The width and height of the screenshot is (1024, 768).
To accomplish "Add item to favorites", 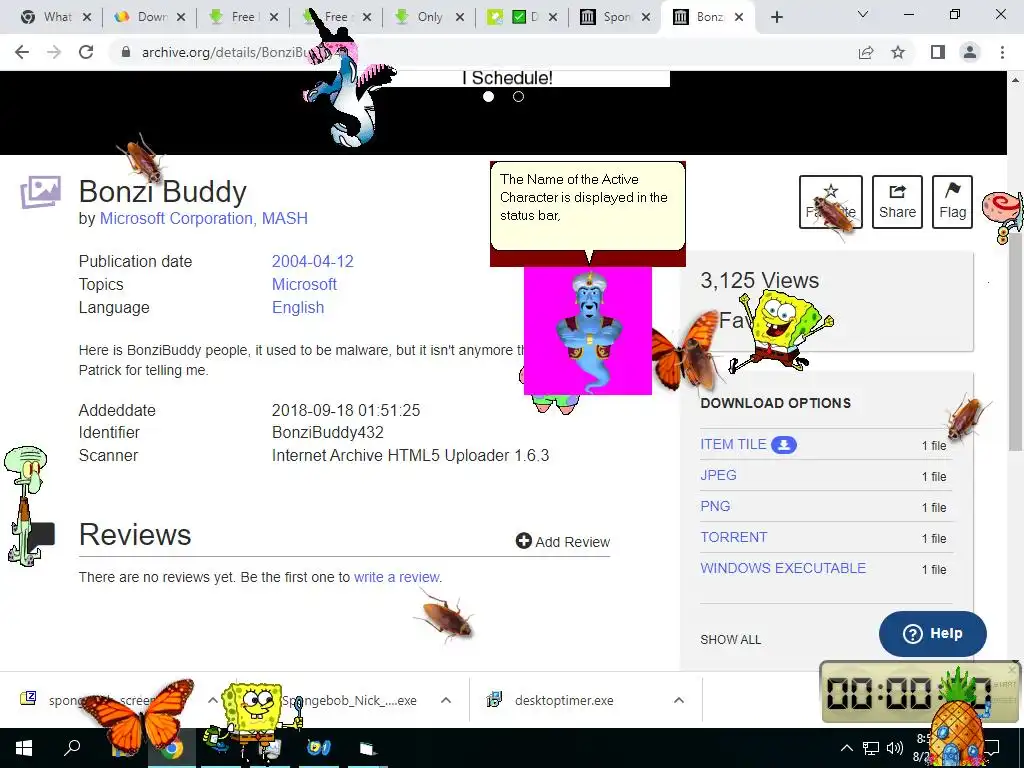I will [831, 202].
